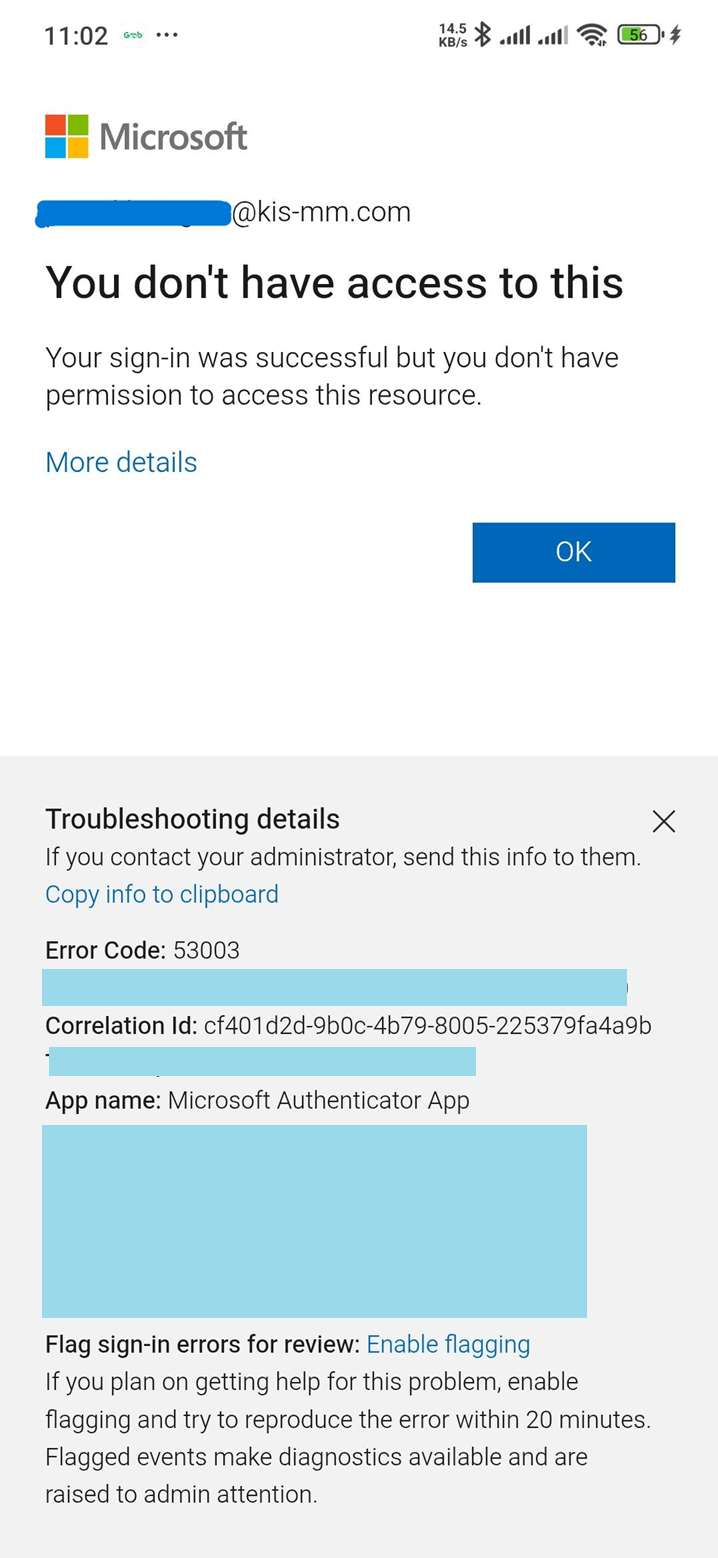Select the Microsoft Authenticator App name text
The image size is (718, 1558).
pyautogui.click(x=318, y=1101)
